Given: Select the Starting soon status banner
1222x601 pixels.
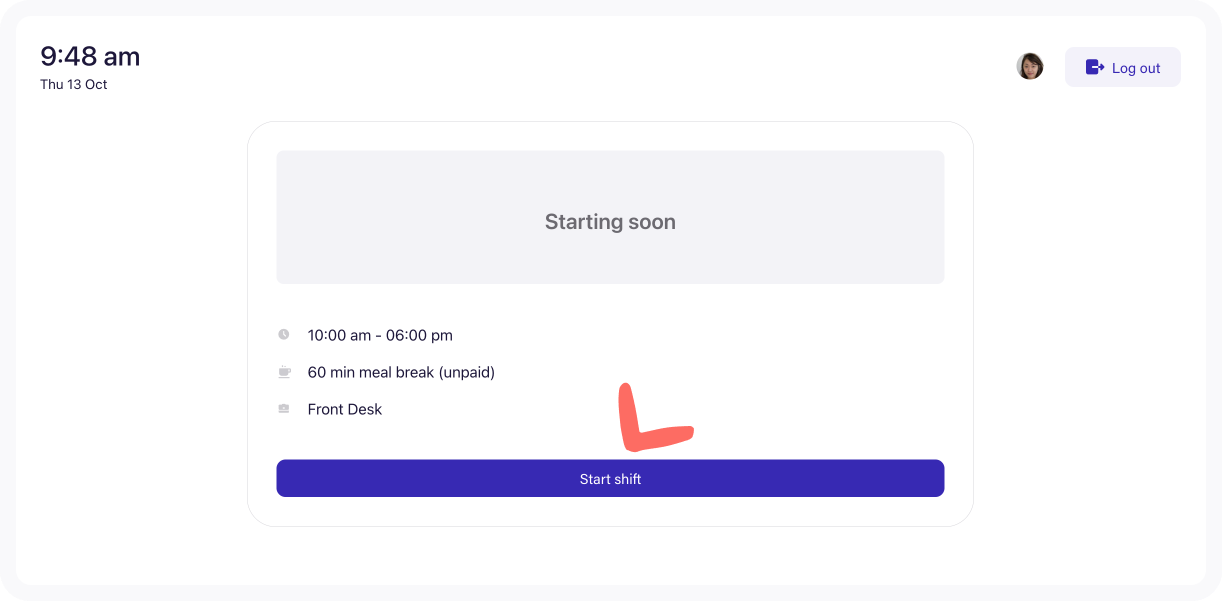Looking at the screenshot, I should click(610, 217).
